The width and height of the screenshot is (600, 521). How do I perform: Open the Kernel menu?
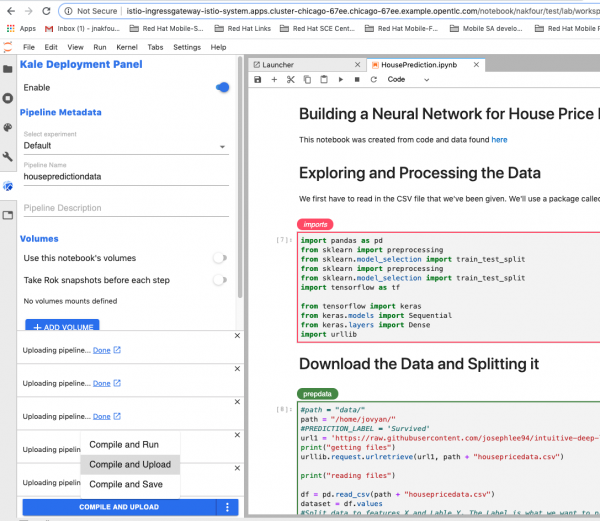point(127,47)
